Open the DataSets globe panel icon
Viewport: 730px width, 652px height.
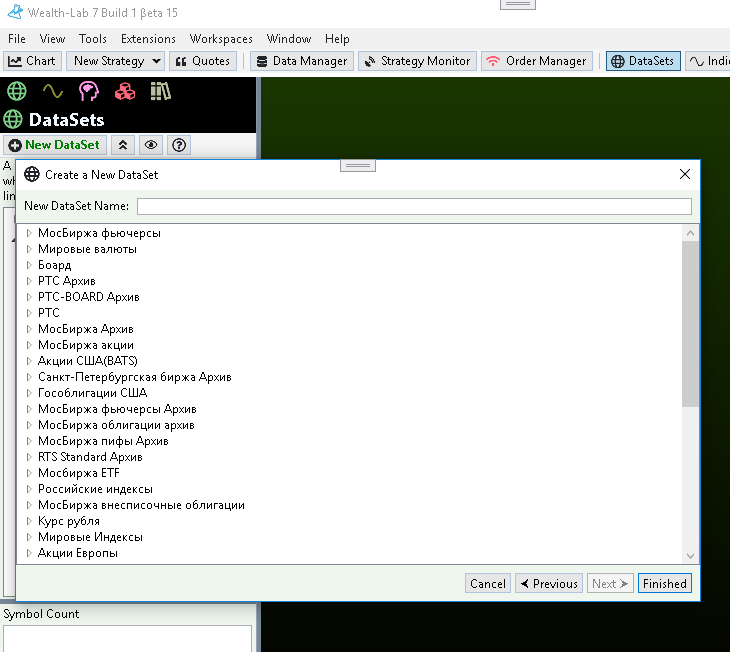17,91
